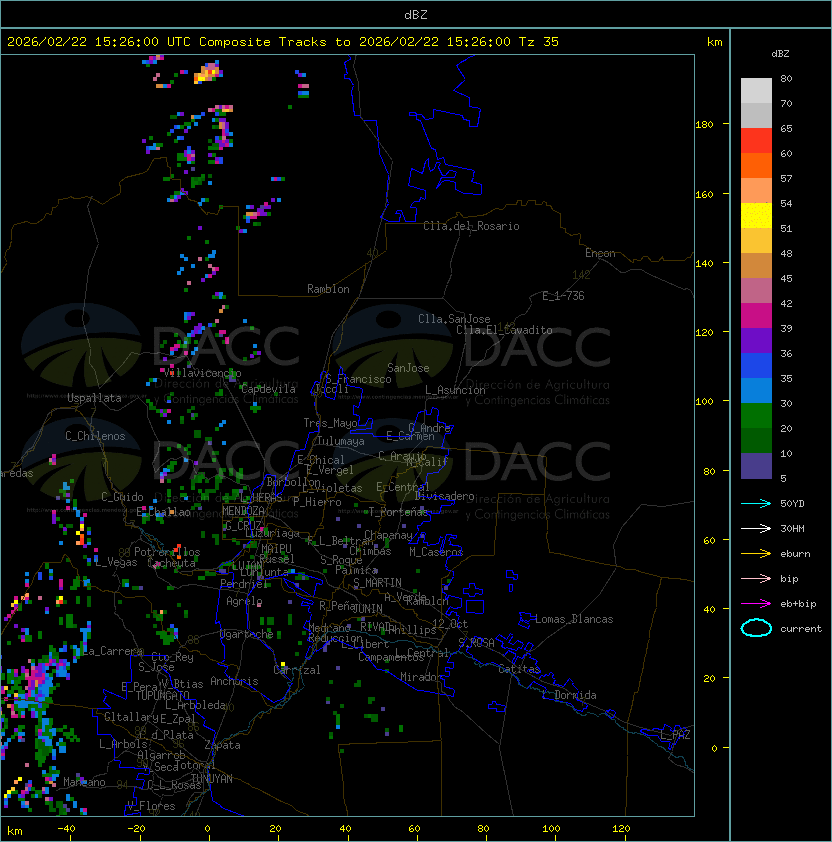Click the Divisadero map label
This screenshot has width=832, height=842.
coord(444,496)
